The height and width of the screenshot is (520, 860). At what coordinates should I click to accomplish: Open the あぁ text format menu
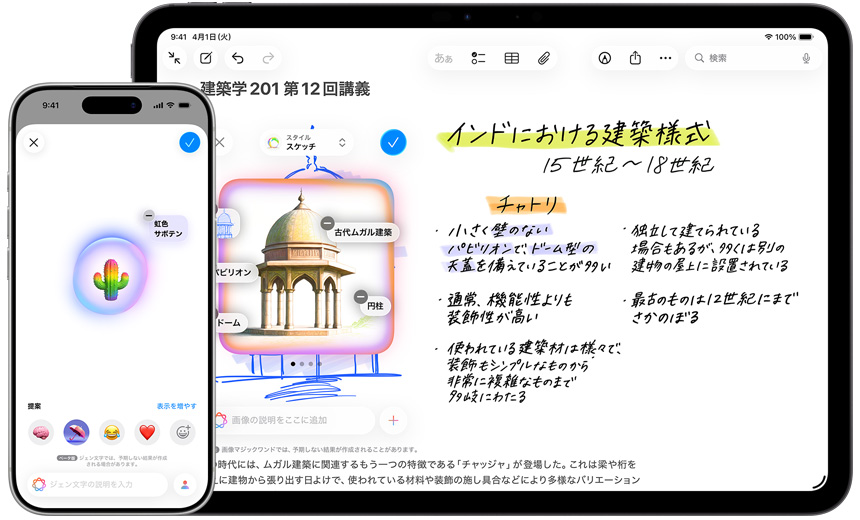(x=443, y=58)
